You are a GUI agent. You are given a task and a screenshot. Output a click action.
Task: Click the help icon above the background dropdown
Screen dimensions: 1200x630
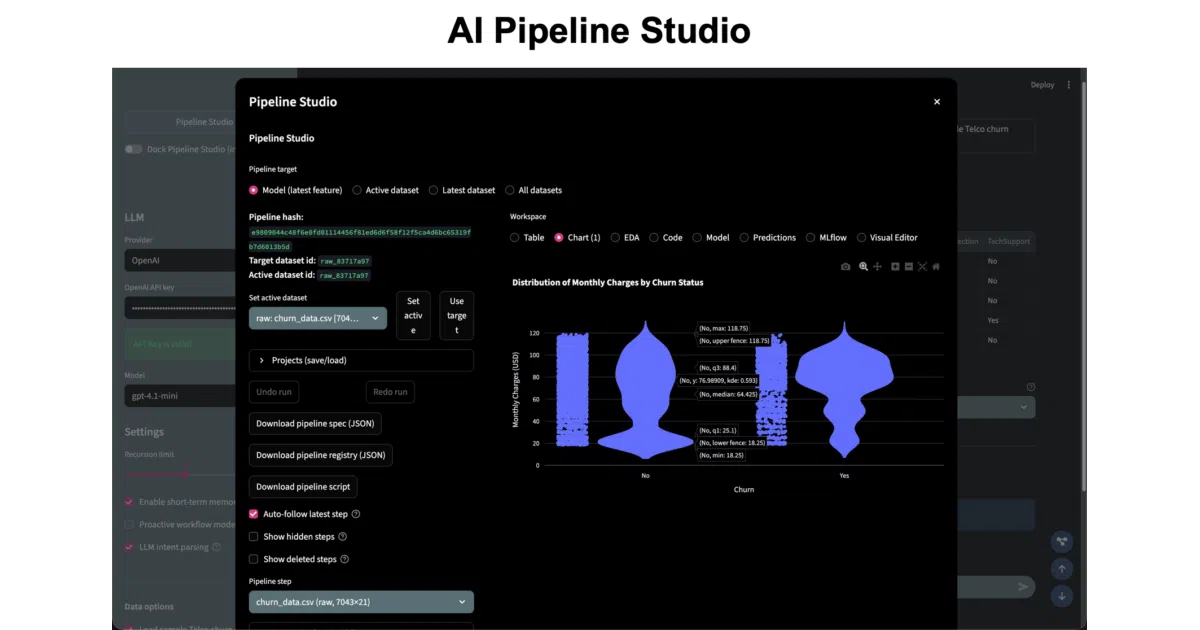(x=1030, y=387)
